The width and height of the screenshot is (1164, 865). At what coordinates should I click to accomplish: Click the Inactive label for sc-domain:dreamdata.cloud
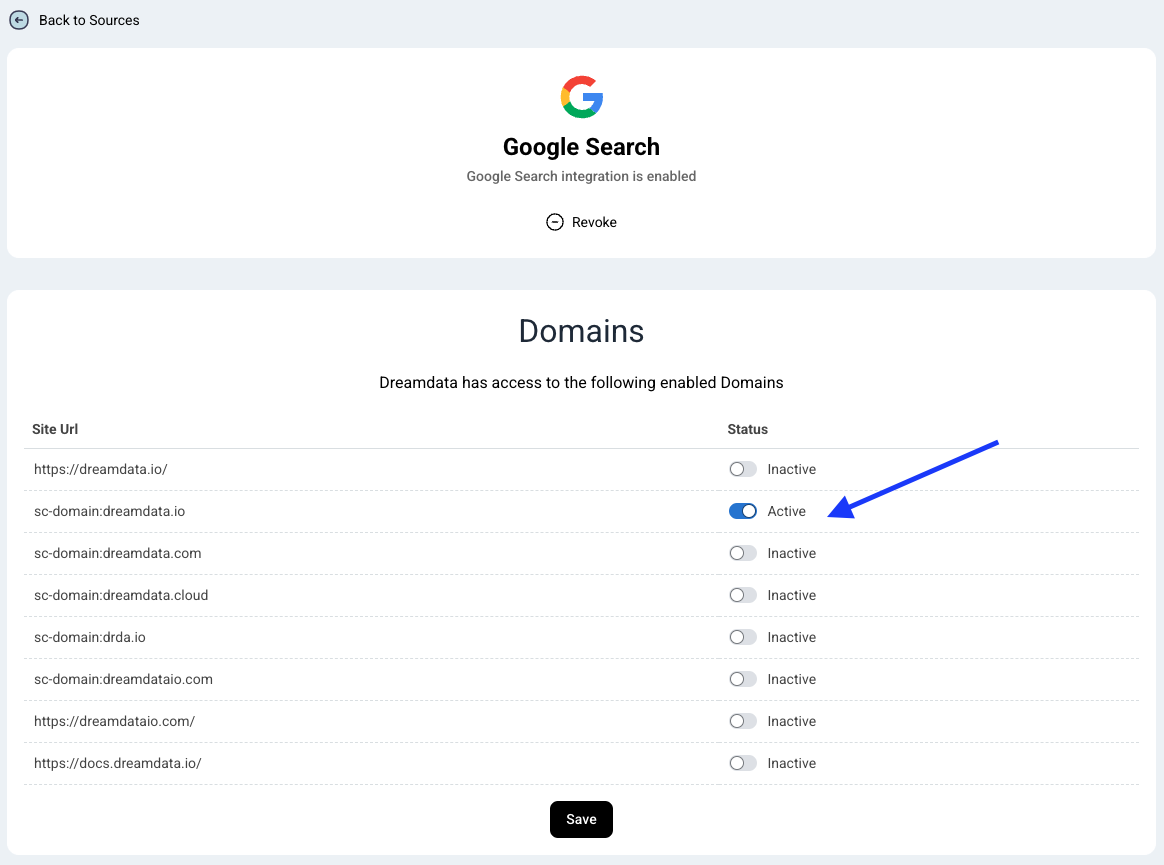[x=791, y=595]
